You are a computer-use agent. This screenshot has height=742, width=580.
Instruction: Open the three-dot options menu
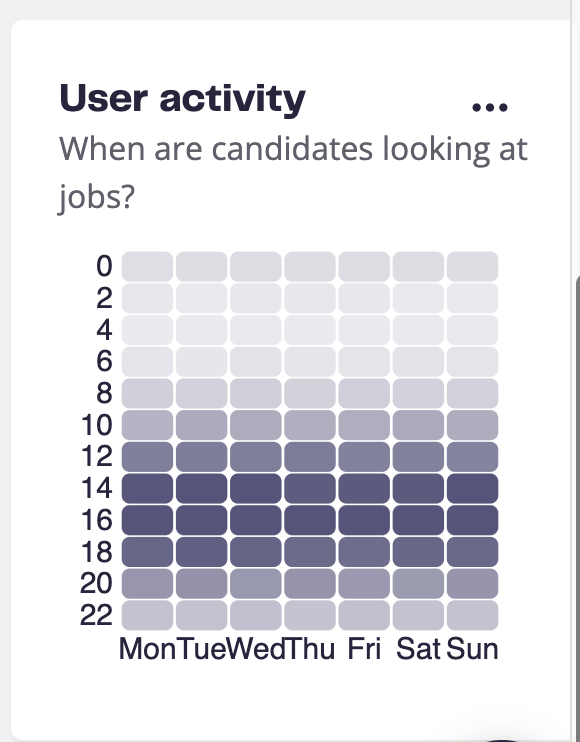[490, 107]
